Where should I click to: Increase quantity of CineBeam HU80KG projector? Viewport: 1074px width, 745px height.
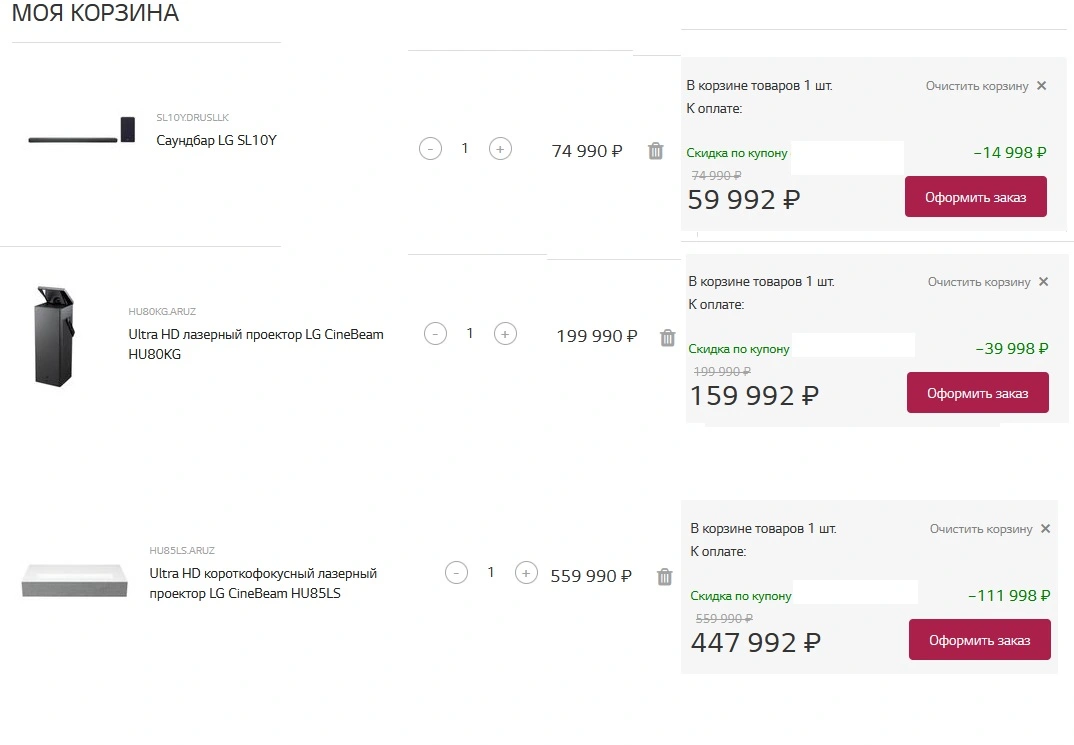(505, 333)
